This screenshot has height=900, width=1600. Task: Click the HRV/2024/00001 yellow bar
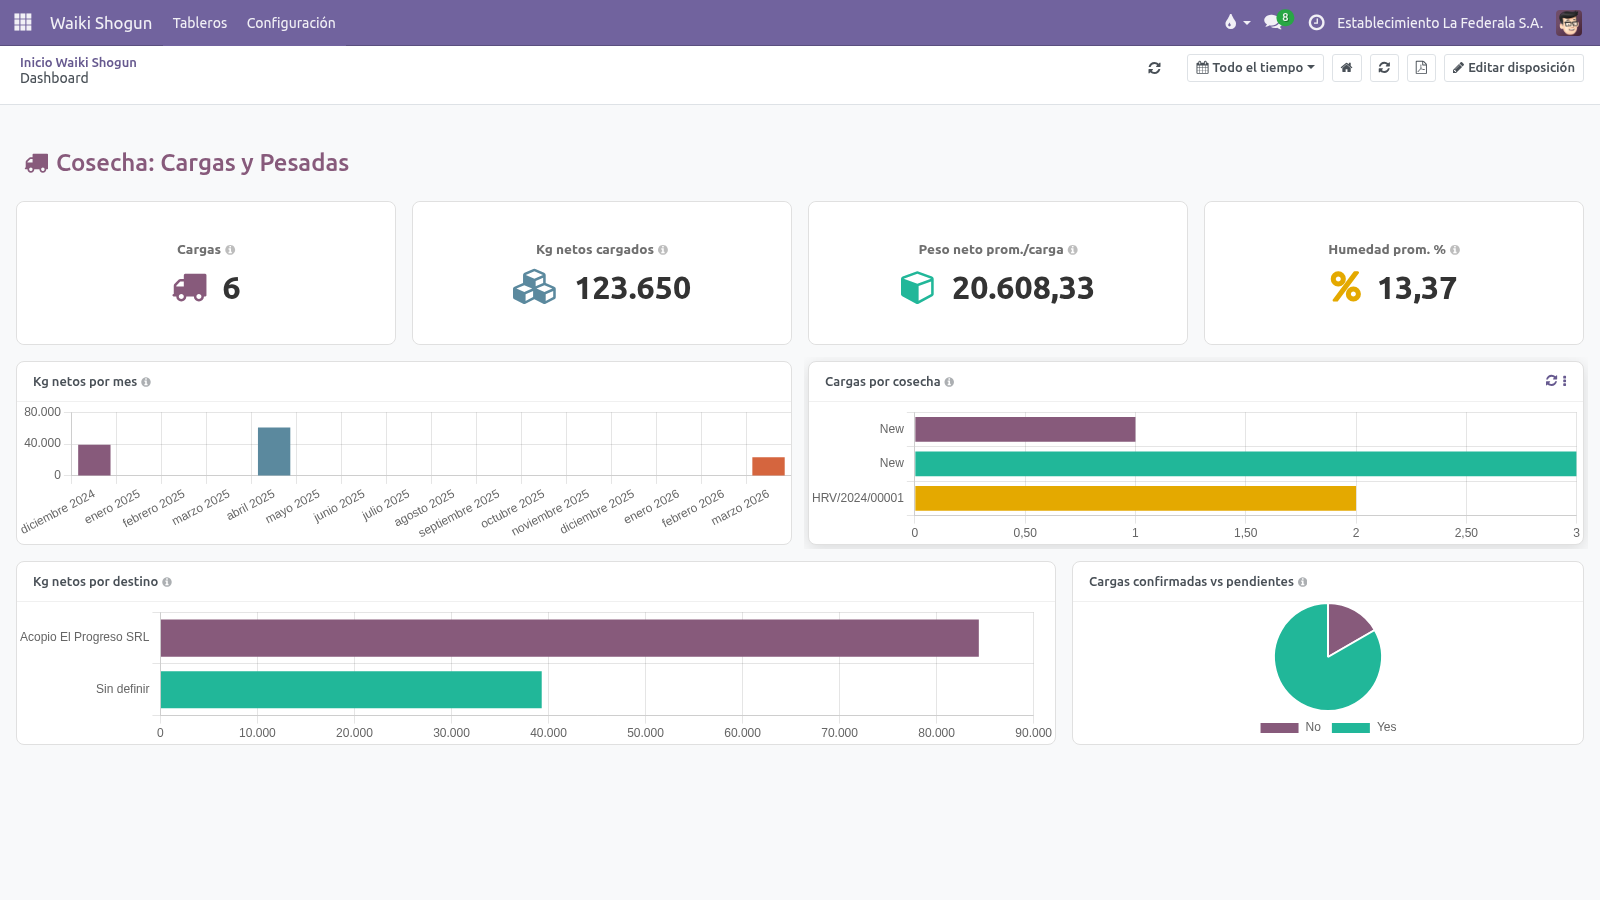[x=1135, y=498]
